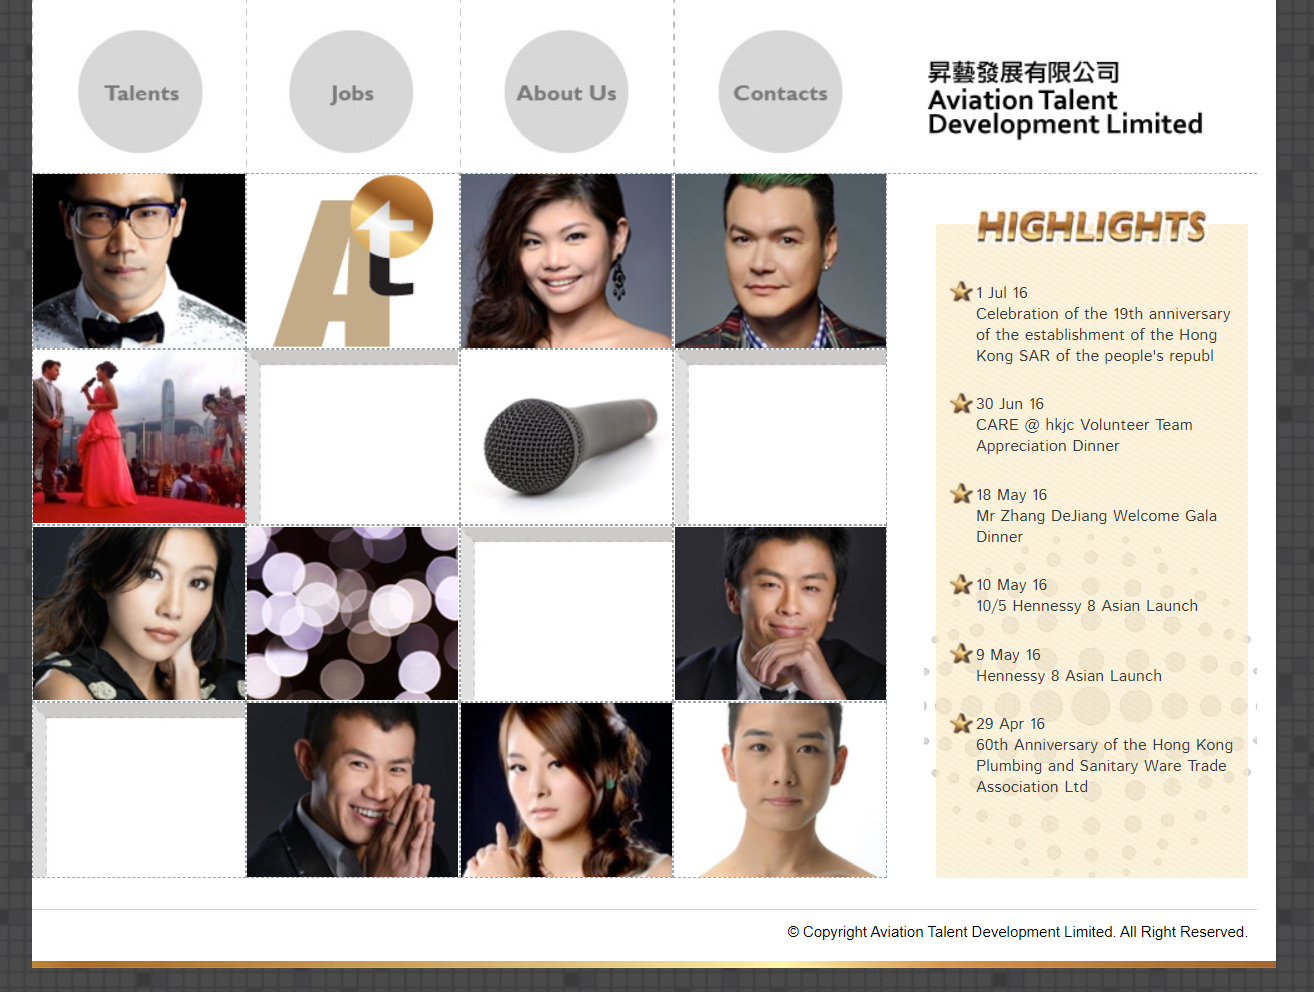Open the smiling woman with drop earring photo
1314x992 pixels.
(567, 261)
